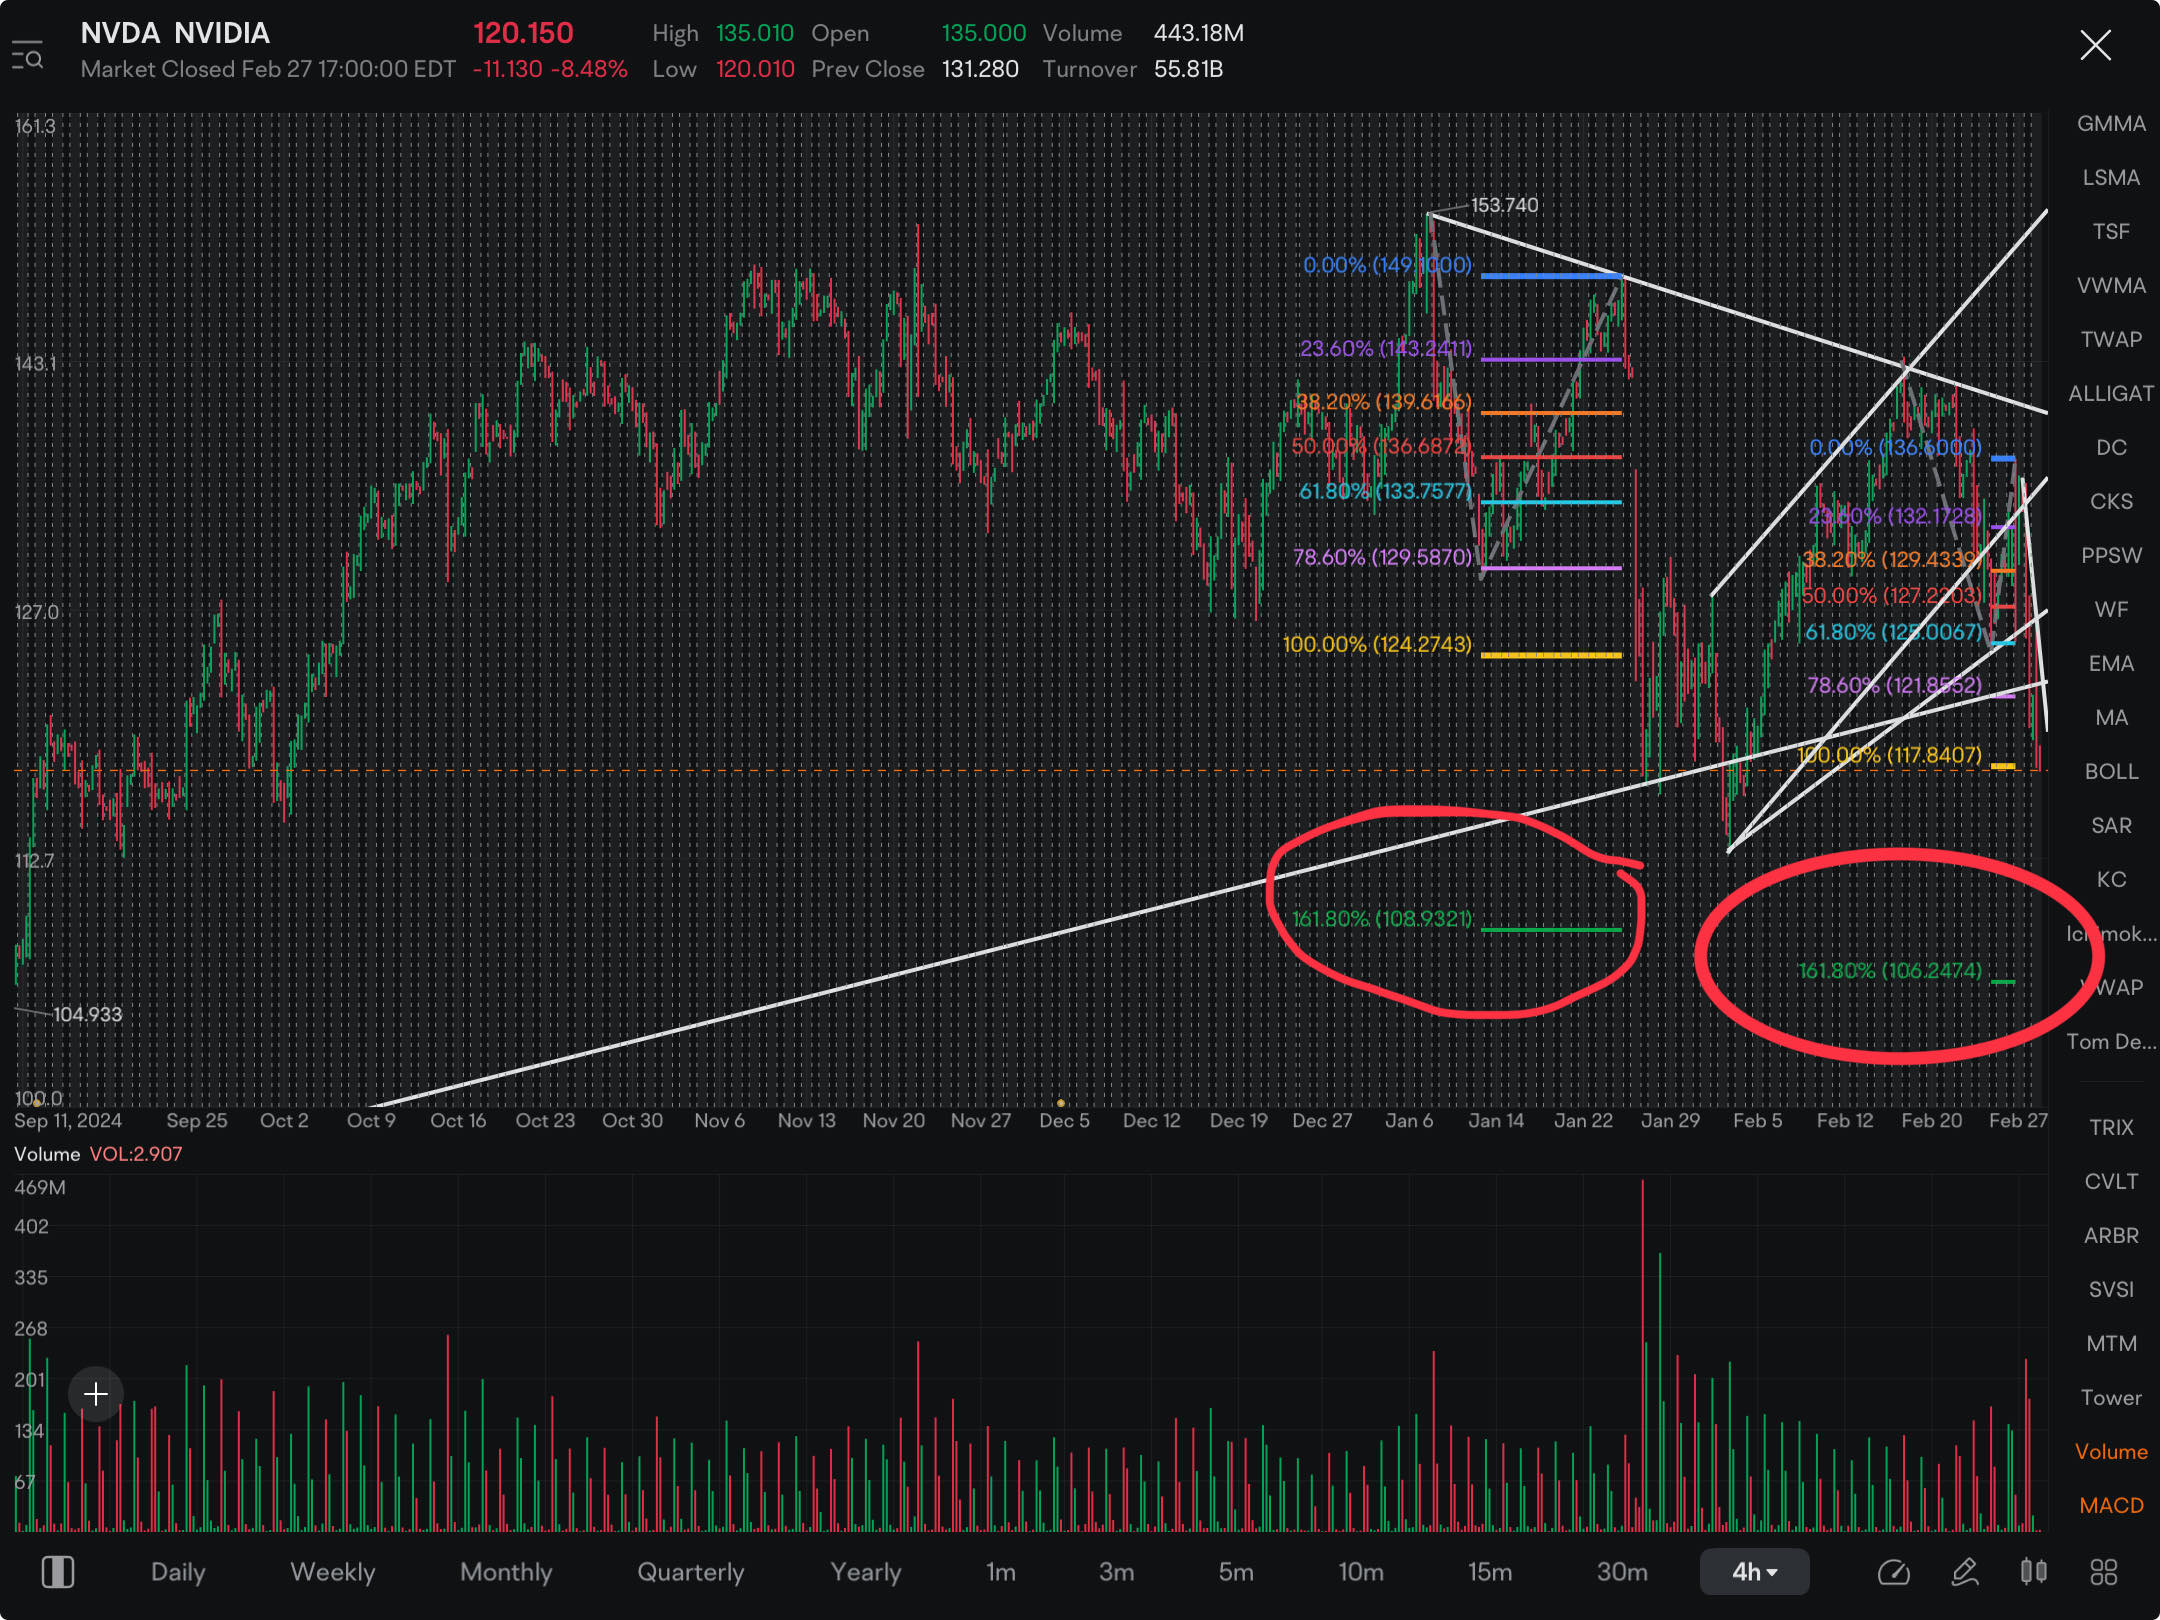Click the yellow event dot above Dec 5

(1061, 1103)
